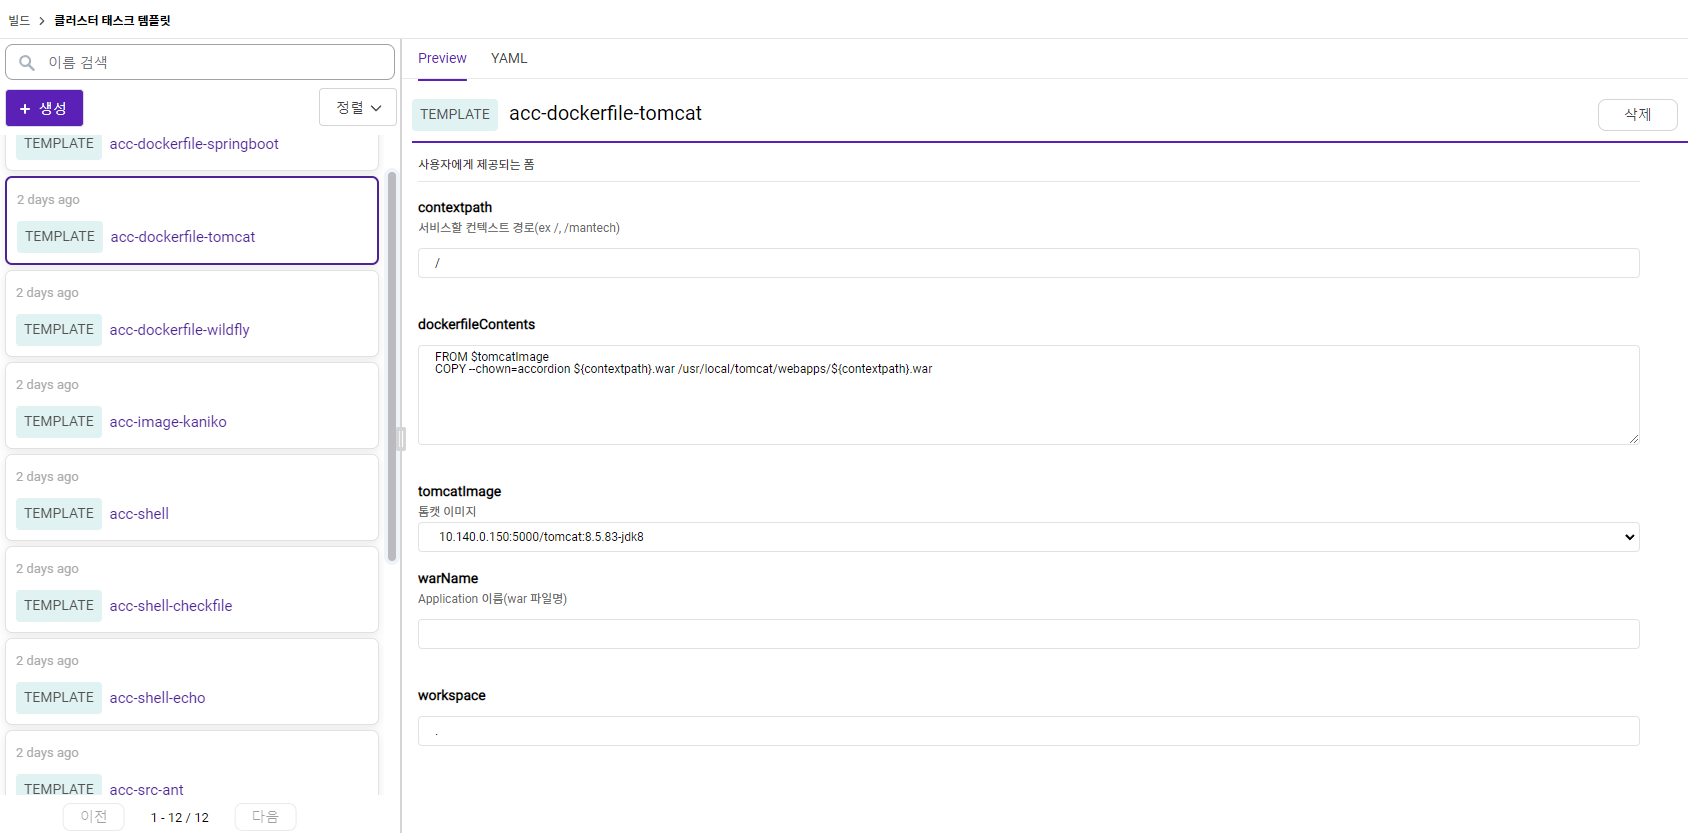Select the acc-dockerfile-tomcat template card
Viewport: 1688px width, 833px height.
(x=192, y=221)
